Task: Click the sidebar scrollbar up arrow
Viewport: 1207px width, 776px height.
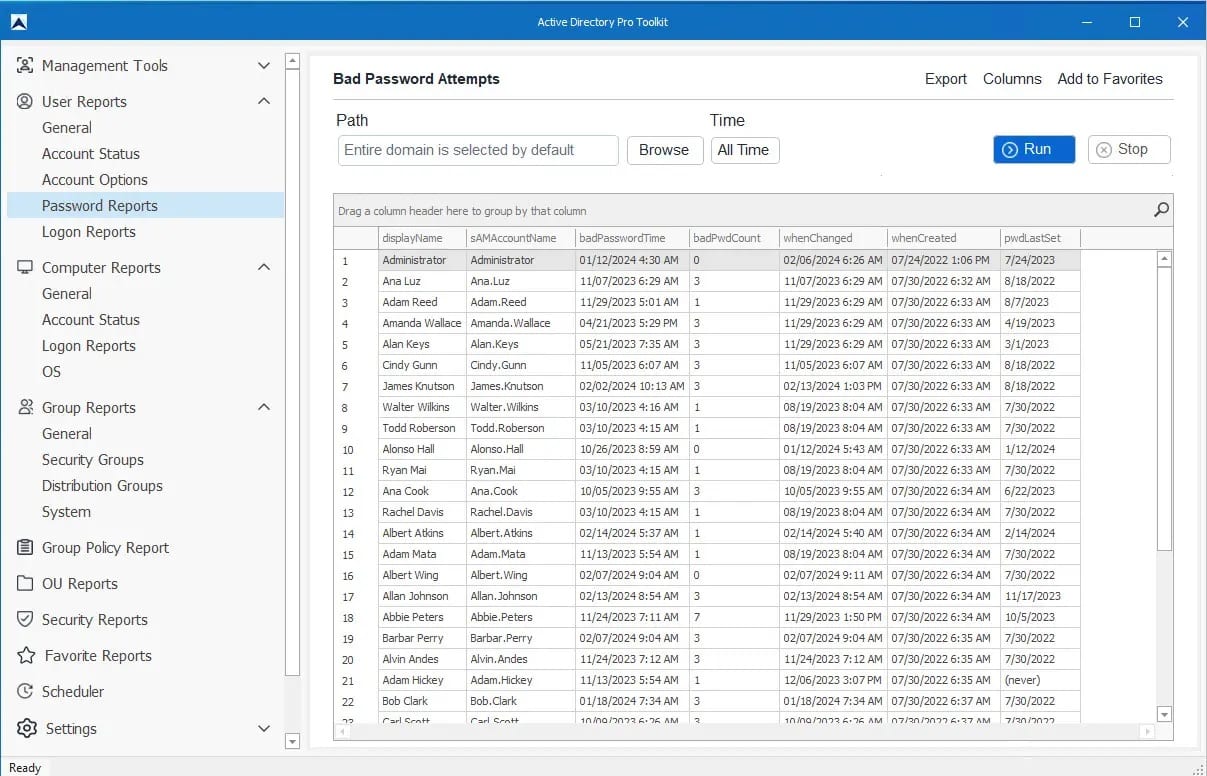Action: [x=292, y=61]
